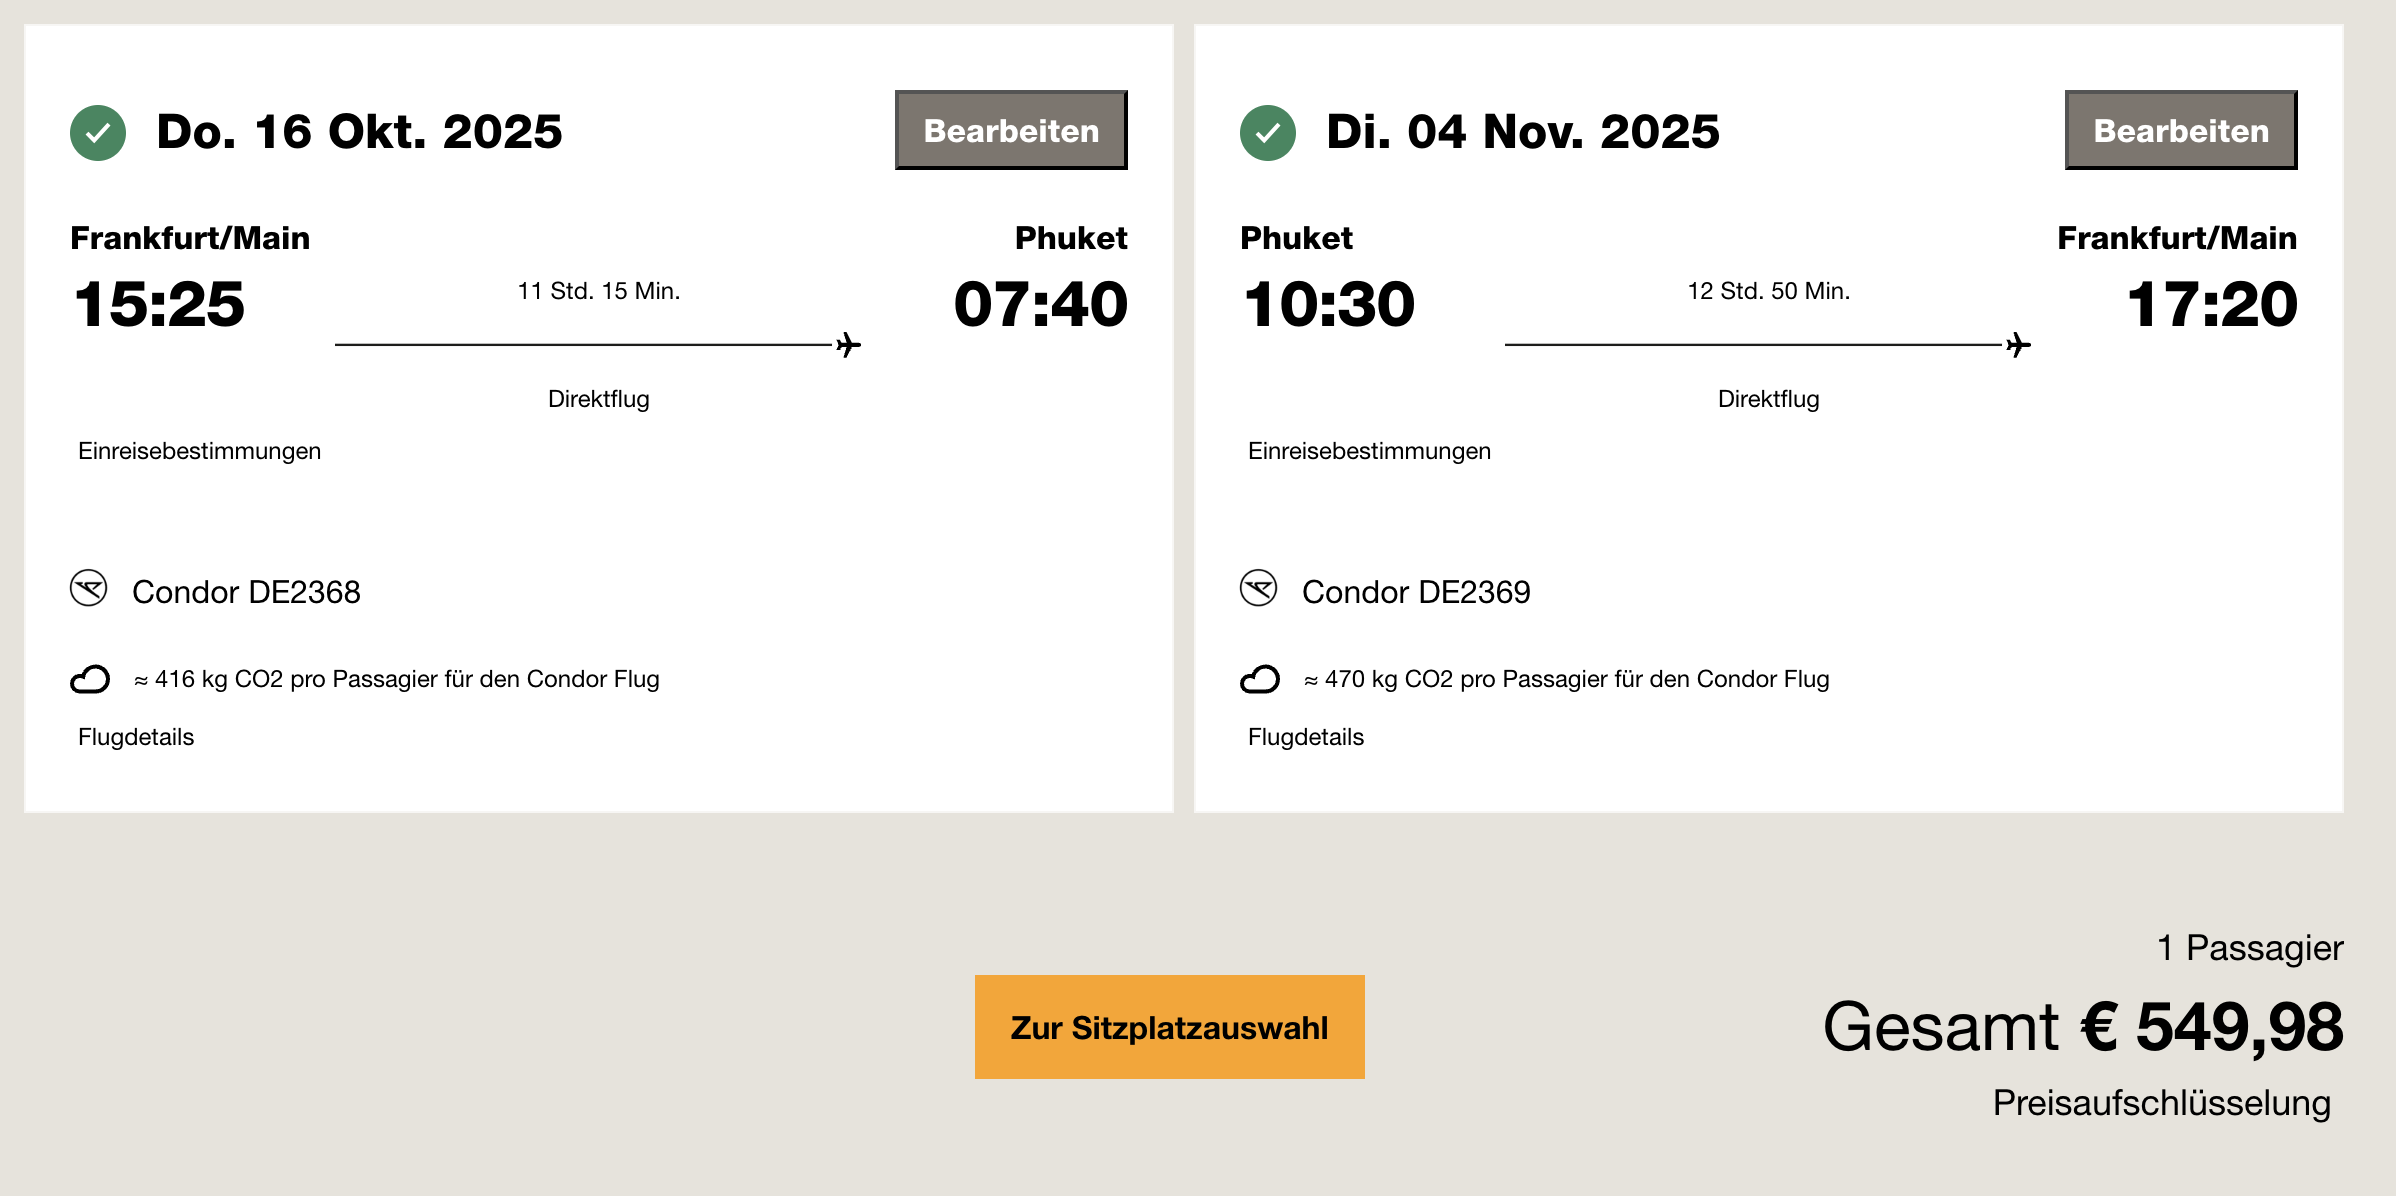Show the Preisaufschlüsselung price breakdown

pos(2161,1103)
